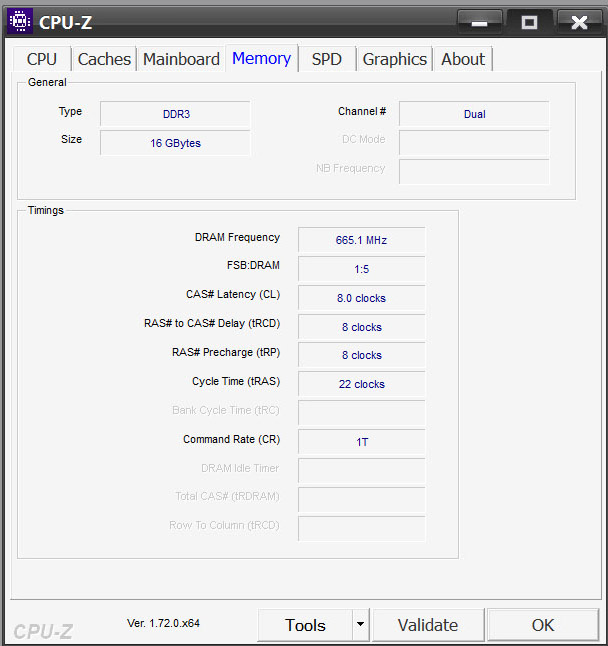The image size is (608, 646).
Task: Select the Memory tab
Action: click(262, 58)
